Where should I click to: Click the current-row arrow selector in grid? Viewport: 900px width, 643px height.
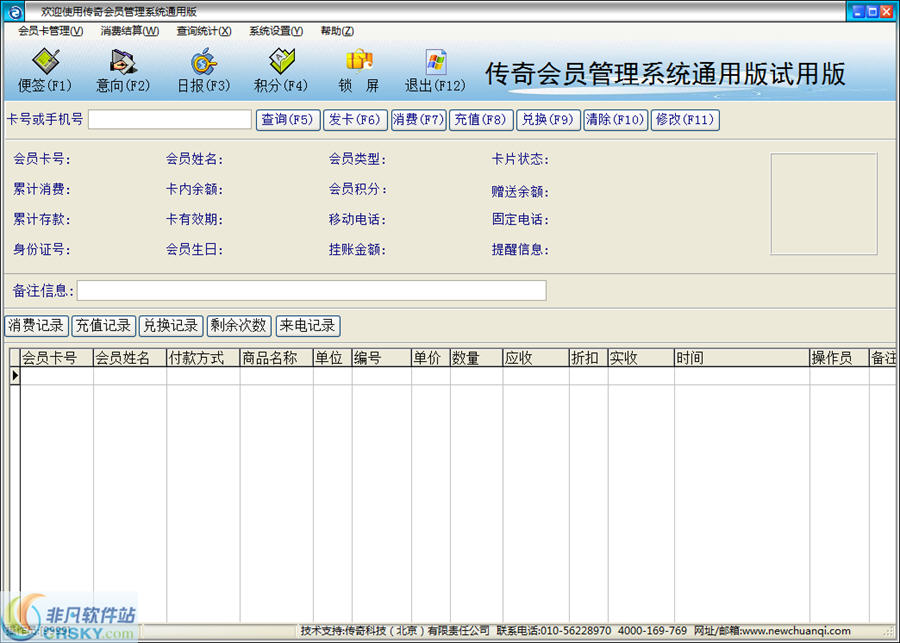pos(15,376)
